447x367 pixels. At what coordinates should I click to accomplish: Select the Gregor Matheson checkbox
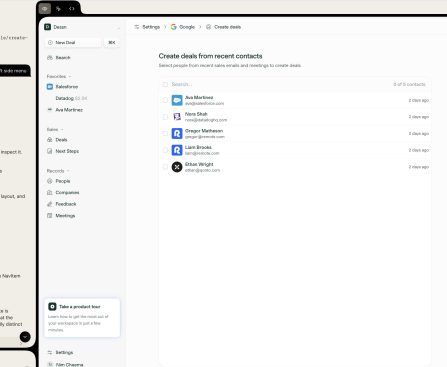coord(165,133)
